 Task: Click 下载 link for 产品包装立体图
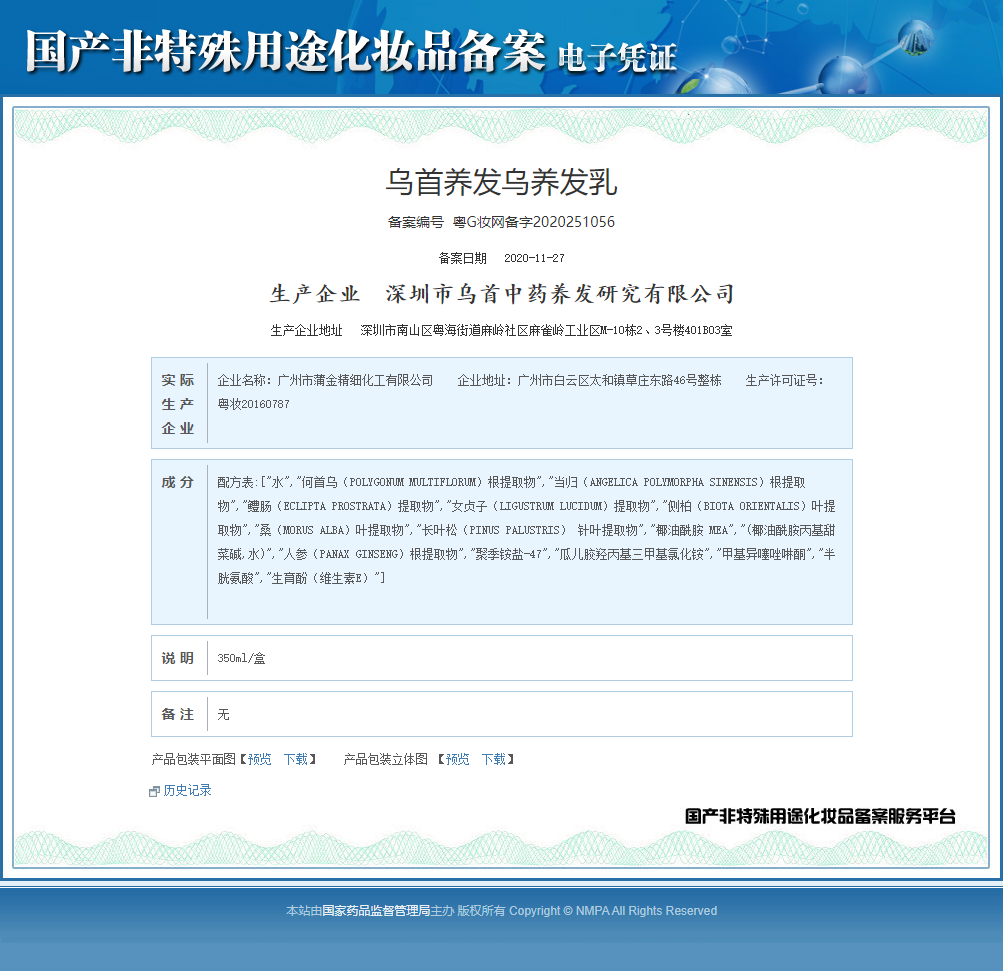click(x=494, y=759)
